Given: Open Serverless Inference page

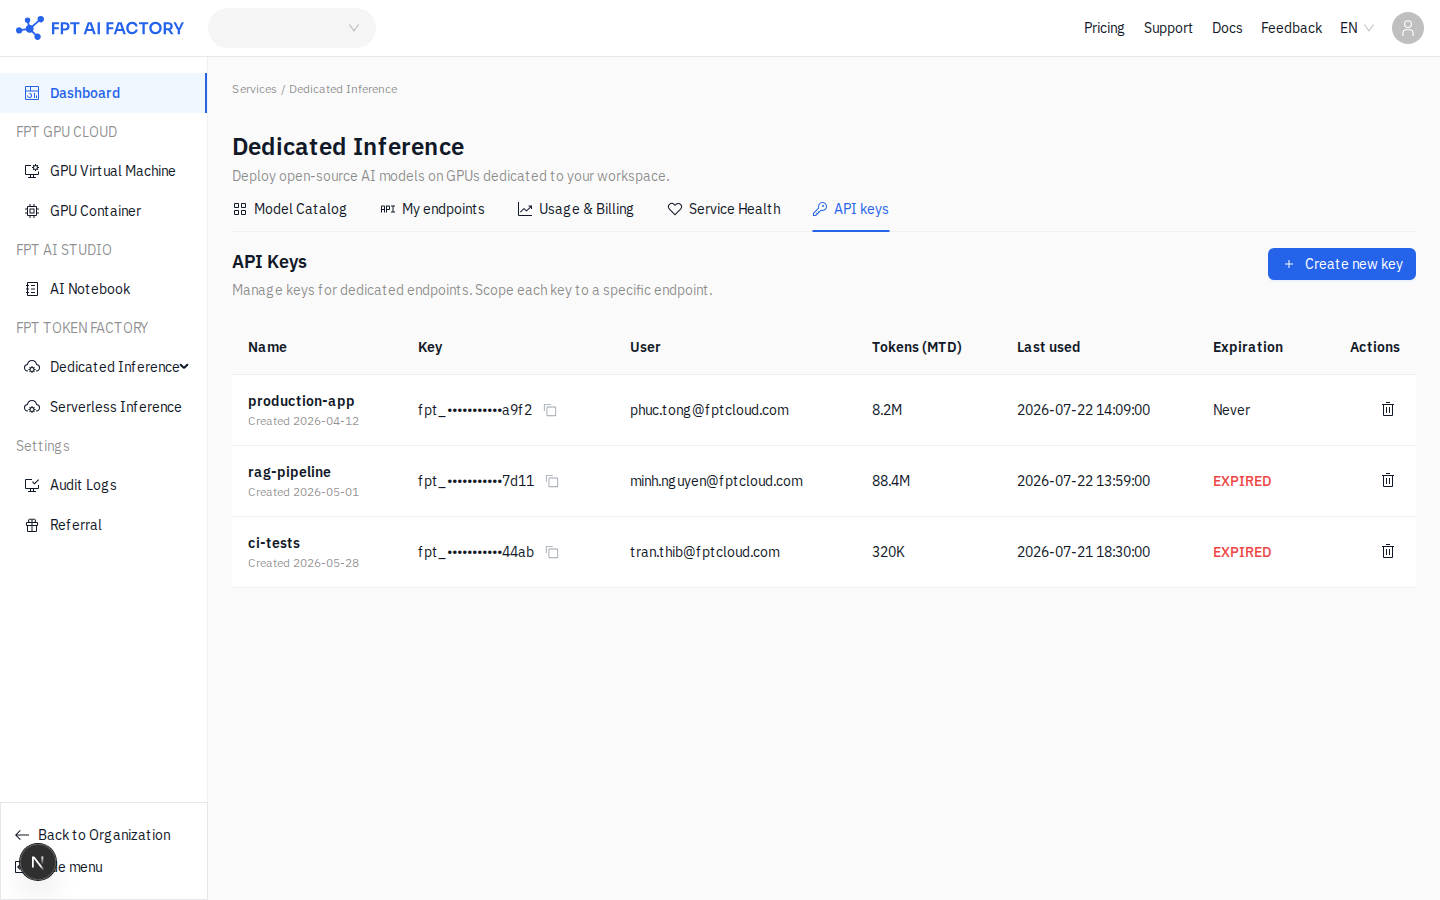Looking at the screenshot, I should click(103, 407).
